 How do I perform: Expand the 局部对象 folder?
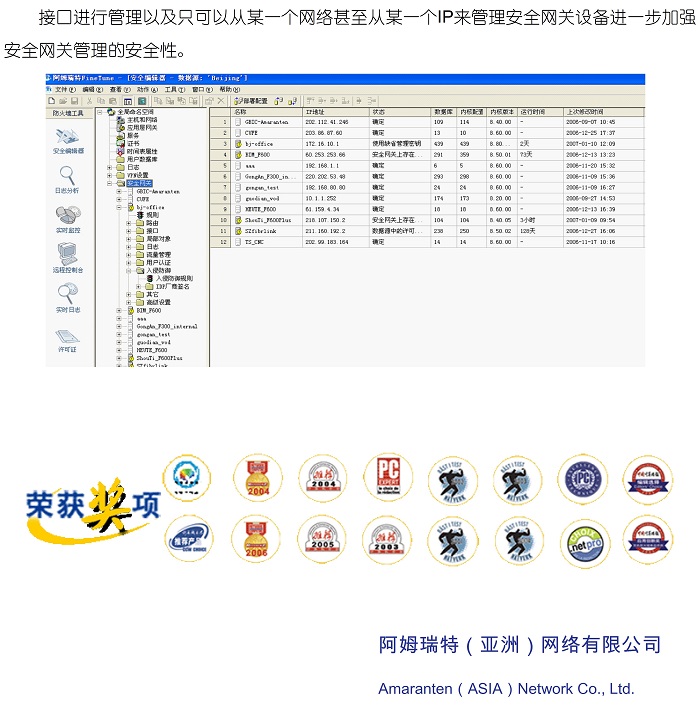[x=129, y=239]
